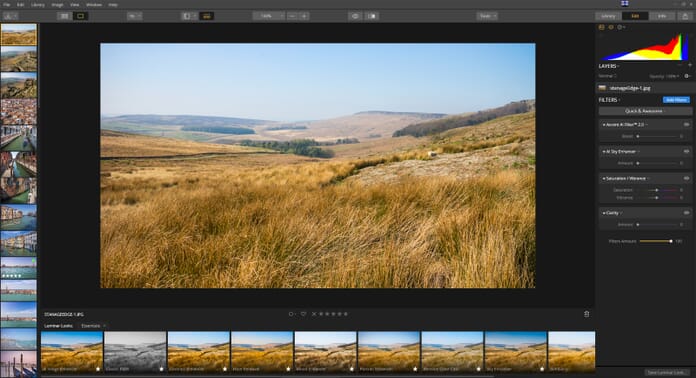Toggle side panel layout icon in toolbar
This screenshot has width=696, height=378.
190,16
